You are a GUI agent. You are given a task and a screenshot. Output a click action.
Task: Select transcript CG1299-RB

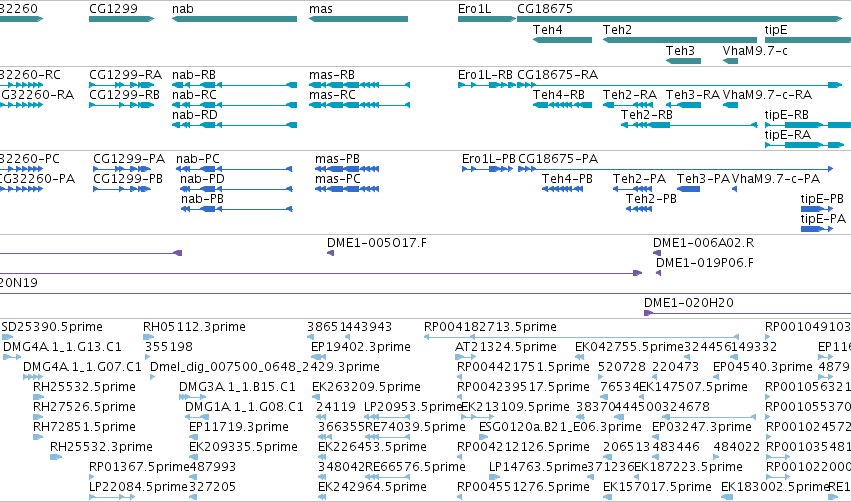(122, 105)
